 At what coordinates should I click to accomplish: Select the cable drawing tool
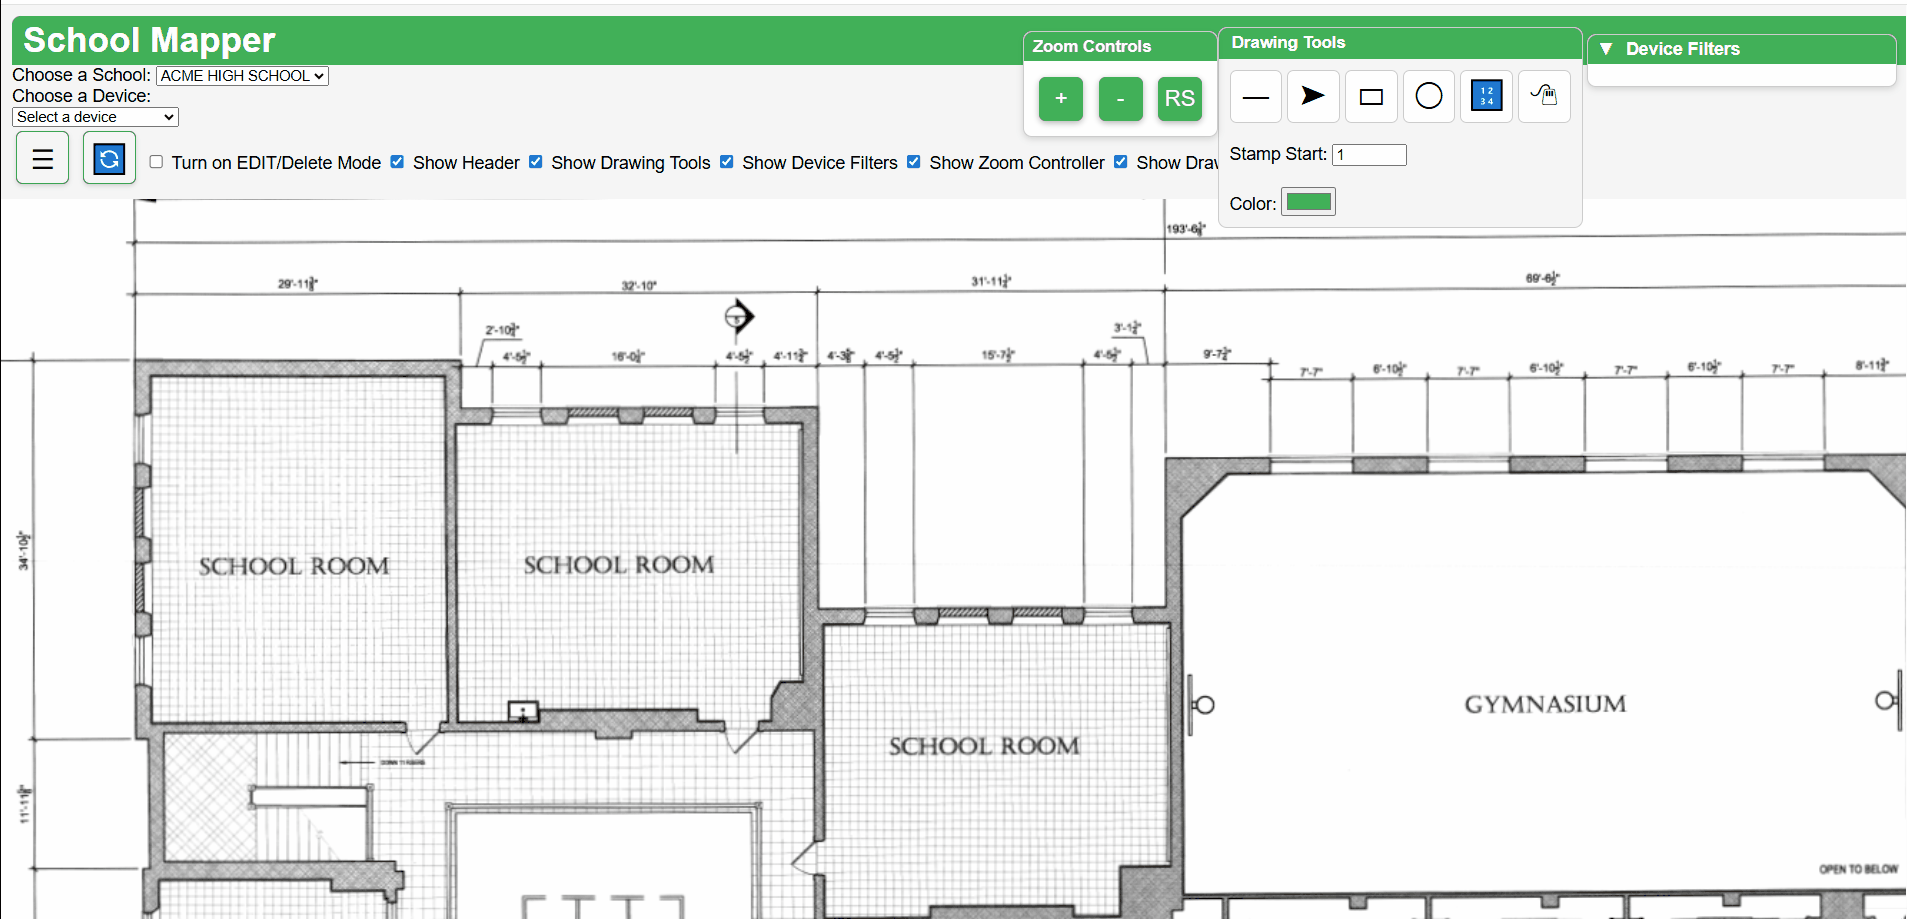1544,97
